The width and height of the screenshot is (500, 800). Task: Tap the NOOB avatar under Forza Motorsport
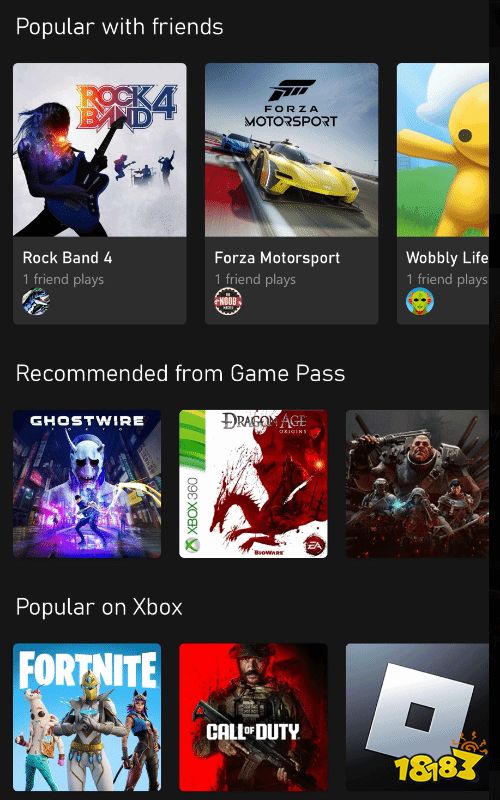click(x=228, y=301)
